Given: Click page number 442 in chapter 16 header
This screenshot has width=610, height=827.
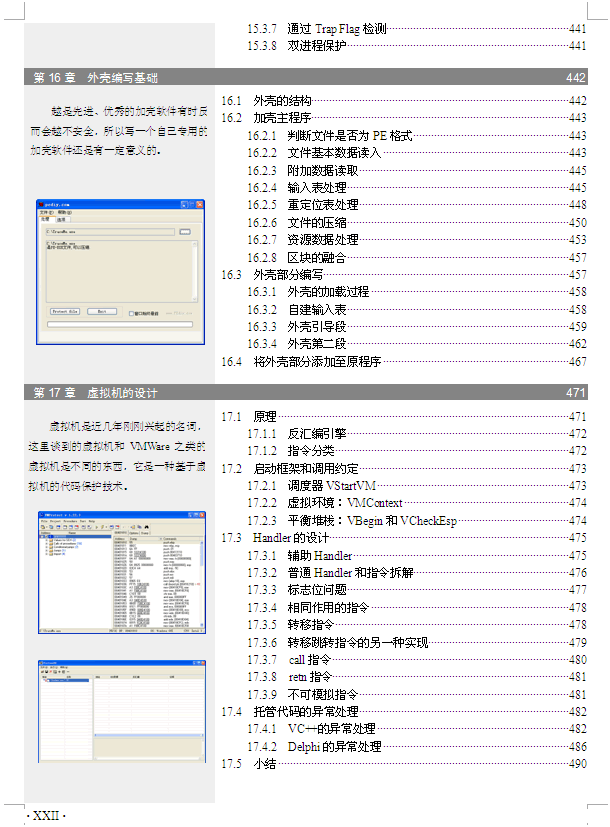Looking at the screenshot, I should 576,78.
